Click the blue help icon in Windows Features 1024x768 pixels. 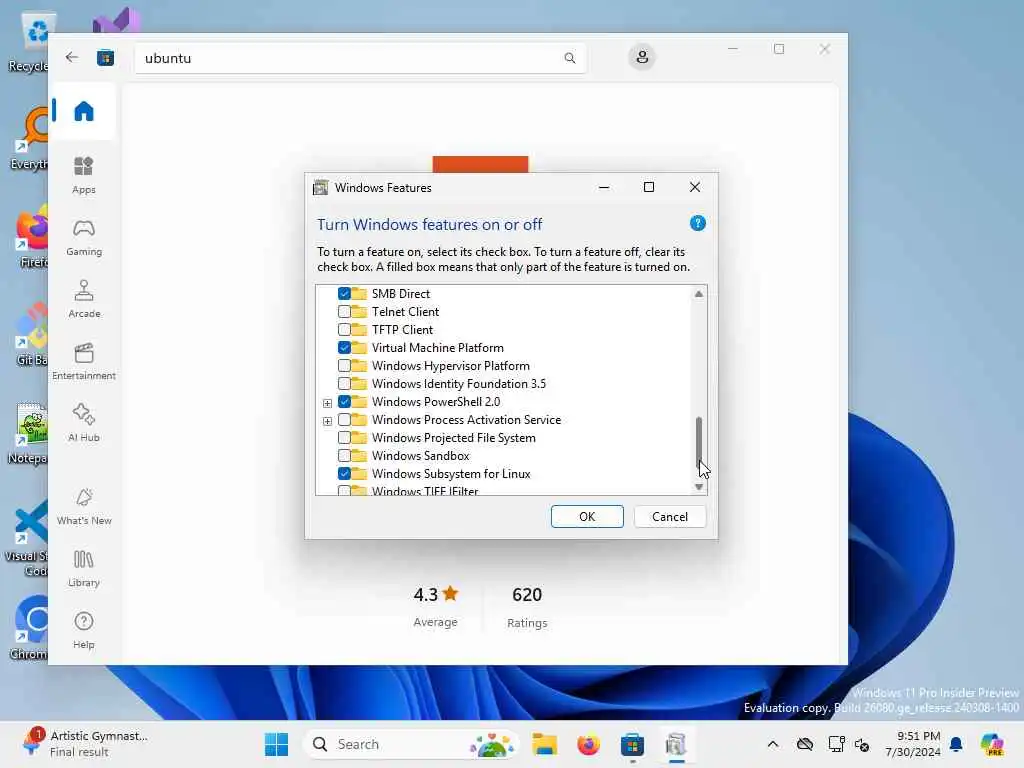point(697,223)
